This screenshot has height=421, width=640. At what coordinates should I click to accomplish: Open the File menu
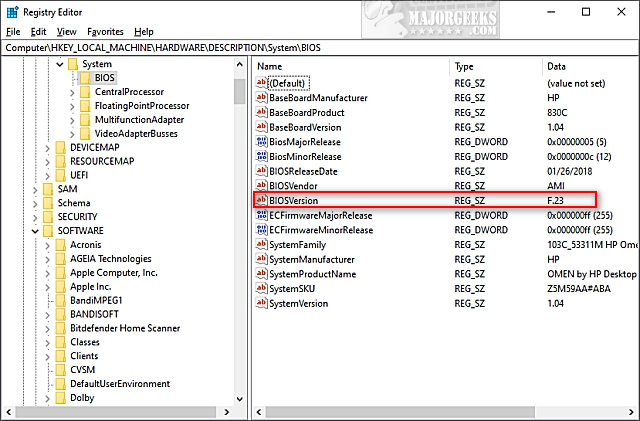(13, 32)
